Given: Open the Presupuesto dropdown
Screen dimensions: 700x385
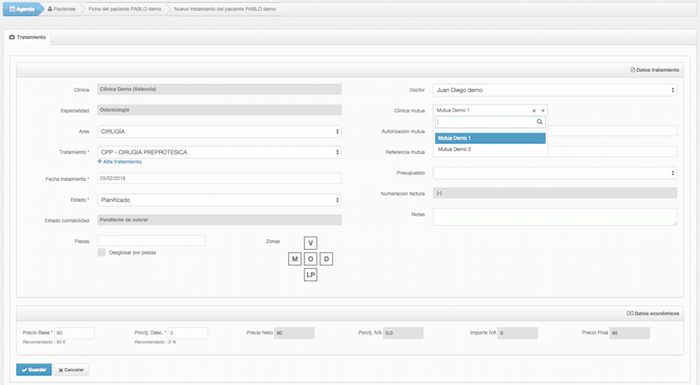Looking at the screenshot, I should pos(554,173).
